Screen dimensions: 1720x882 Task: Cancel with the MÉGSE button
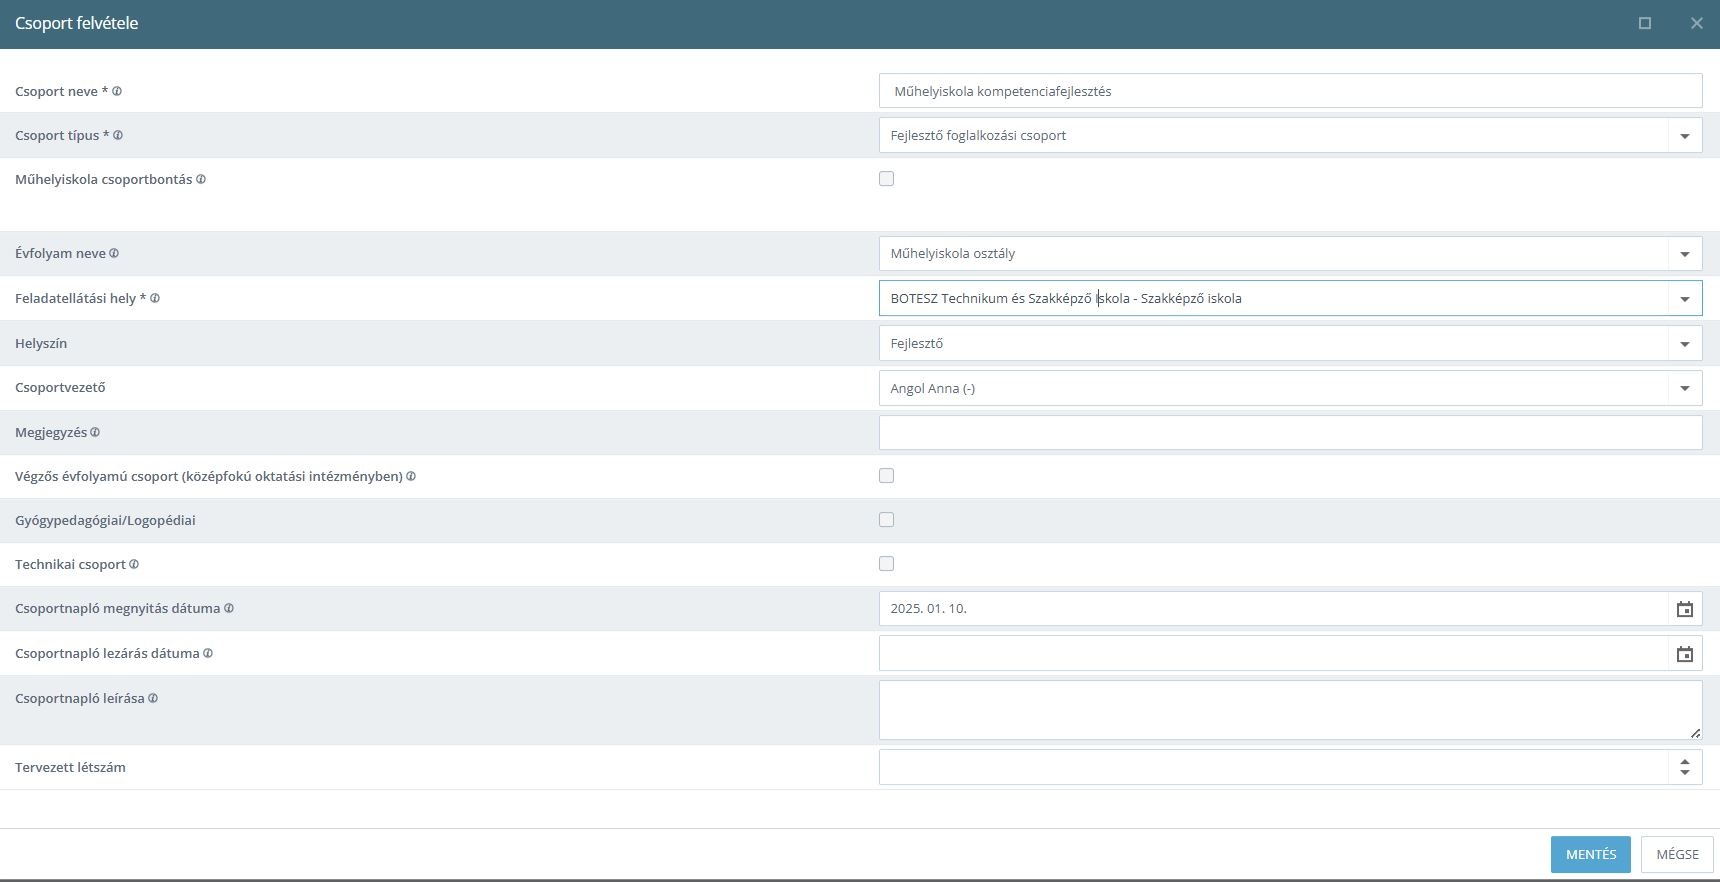coord(1677,854)
